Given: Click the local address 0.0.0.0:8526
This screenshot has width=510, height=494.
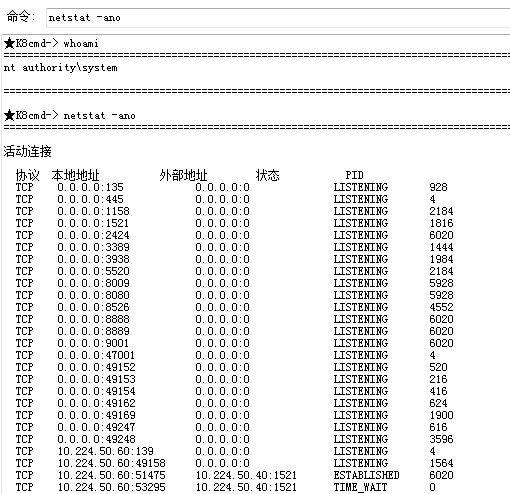Looking at the screenshot, I should (93, 307).
